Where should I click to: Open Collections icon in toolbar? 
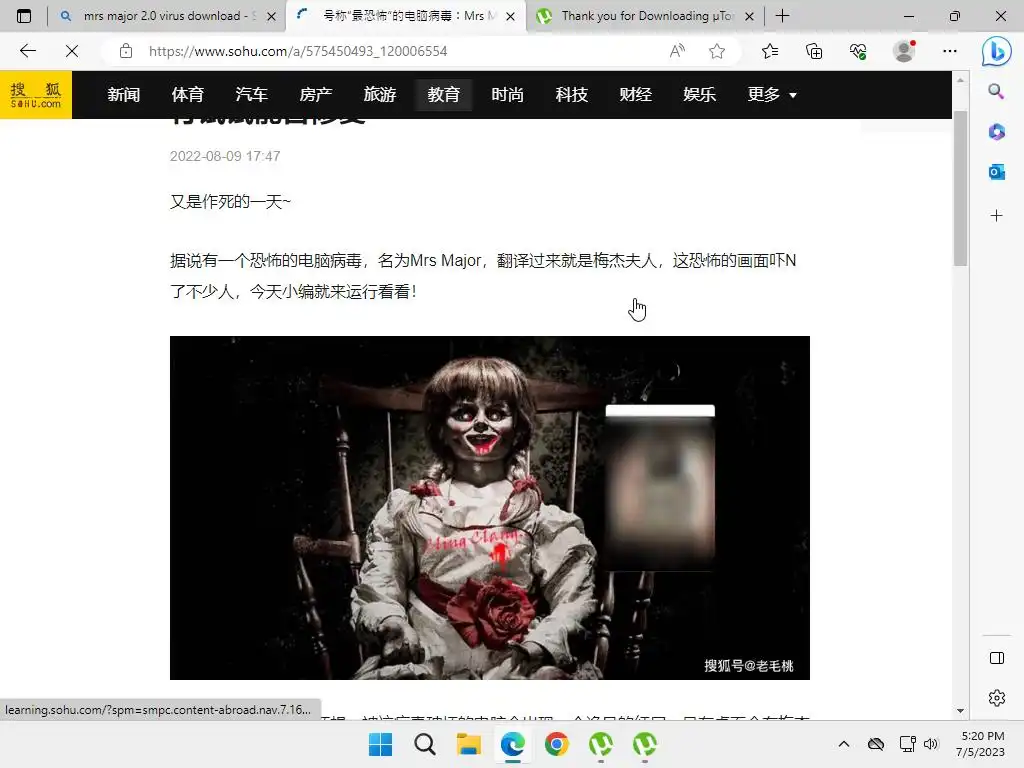pos(814,51)
